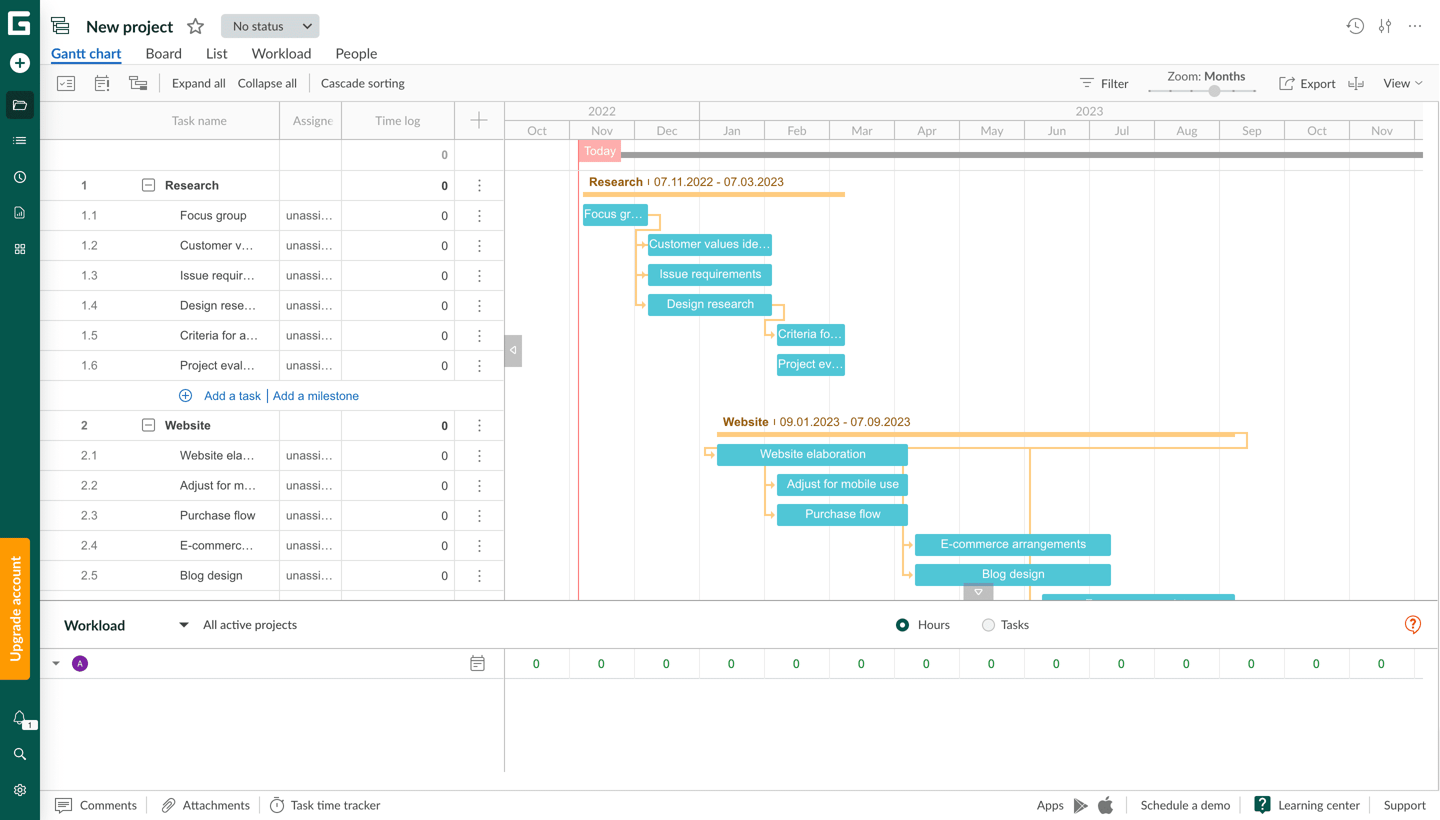Click Add a milestone link

[x=315, y=395]
